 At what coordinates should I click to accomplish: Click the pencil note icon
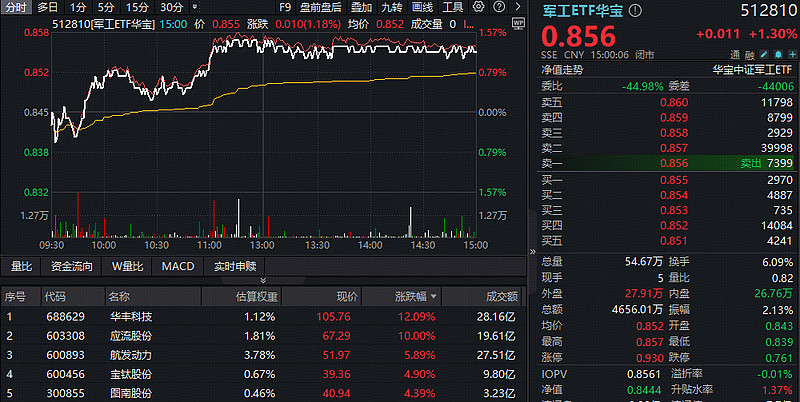[x=764, y=55]
